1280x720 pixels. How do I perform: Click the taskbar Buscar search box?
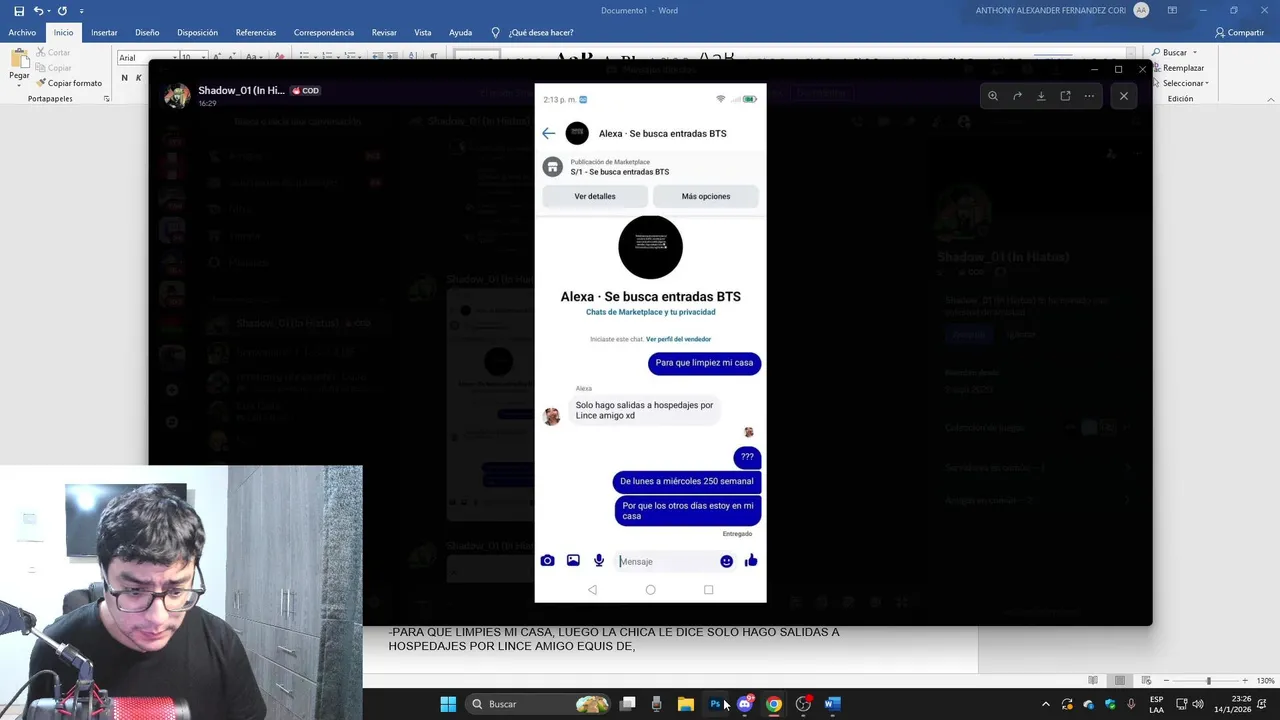tap(538, 704)
